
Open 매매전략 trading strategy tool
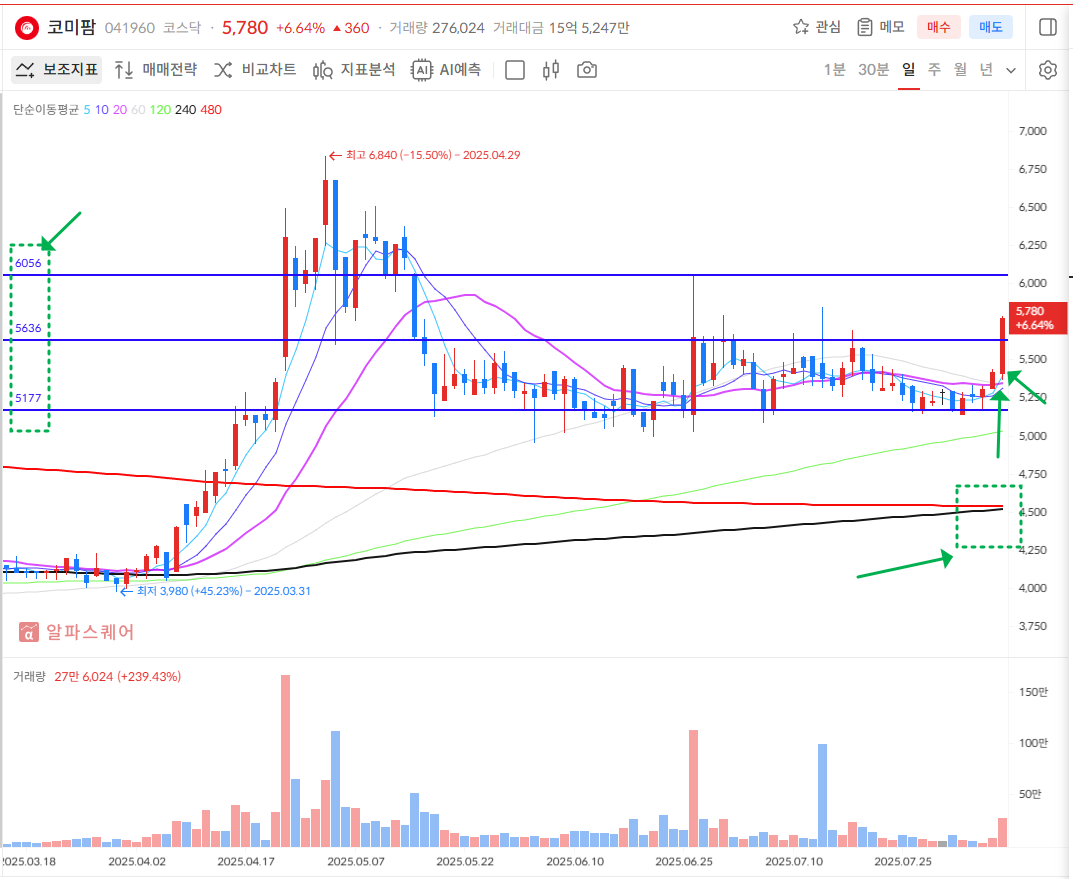(x=155, y=70)
